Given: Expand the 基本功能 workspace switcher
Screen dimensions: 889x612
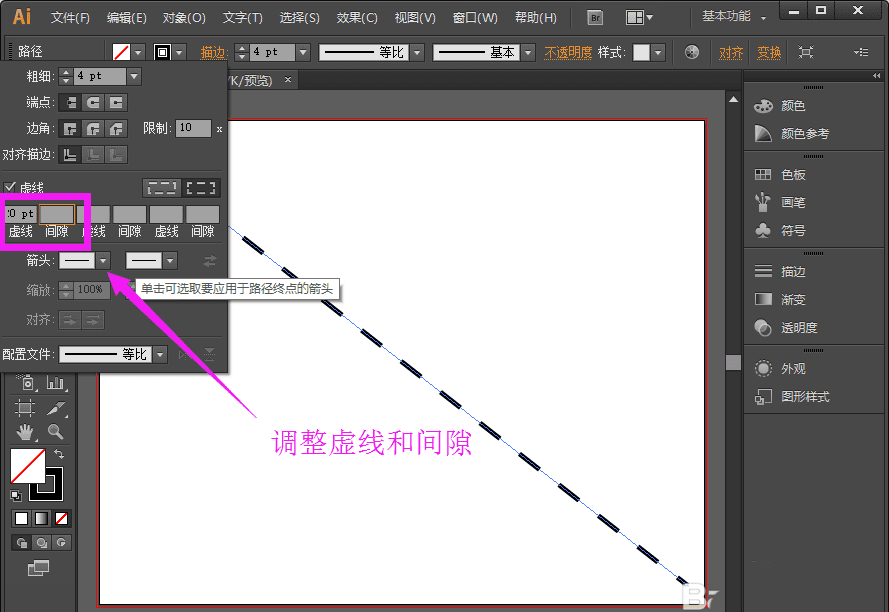Looking at the screenshot, I should tap(734, 16).
